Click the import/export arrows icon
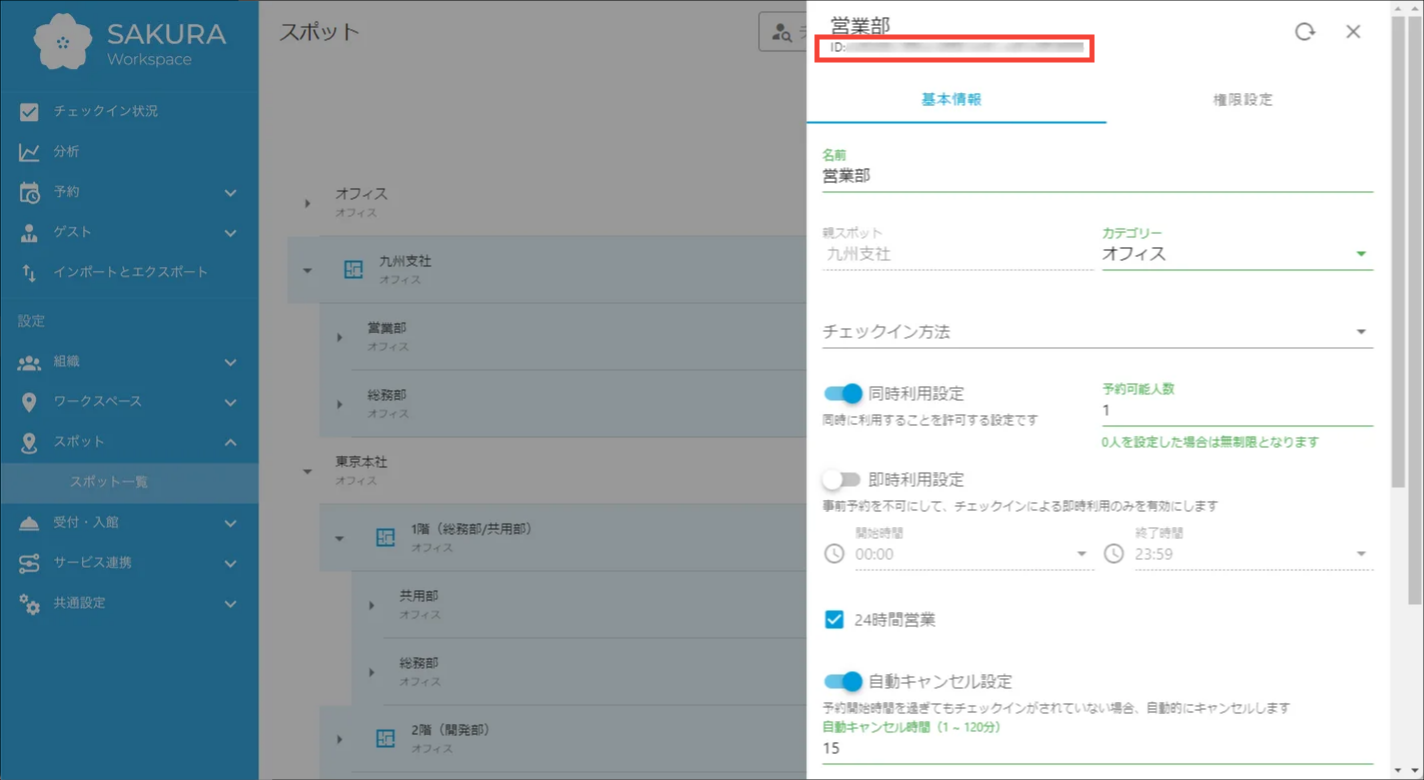Viewport: 1424px width, 780px height. pyautogui.click(x=29, y=272)
